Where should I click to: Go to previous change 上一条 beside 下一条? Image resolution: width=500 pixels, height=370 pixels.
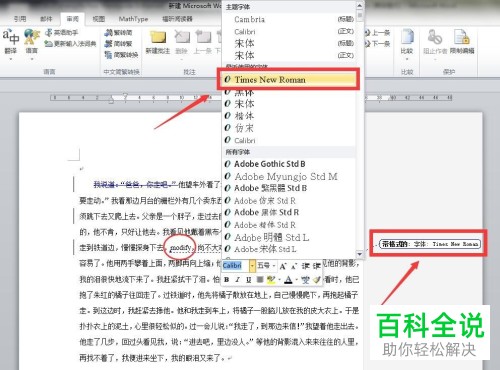[377, 33]
